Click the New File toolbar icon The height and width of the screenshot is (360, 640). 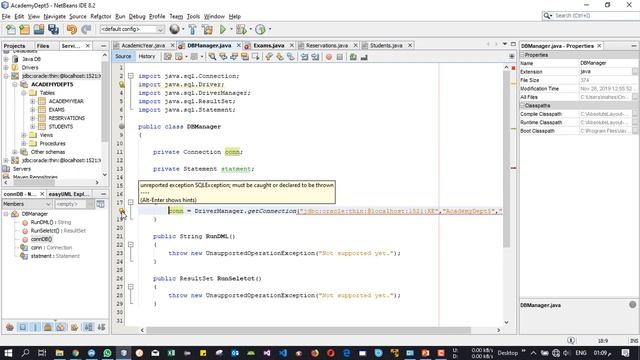click(11, 29)
